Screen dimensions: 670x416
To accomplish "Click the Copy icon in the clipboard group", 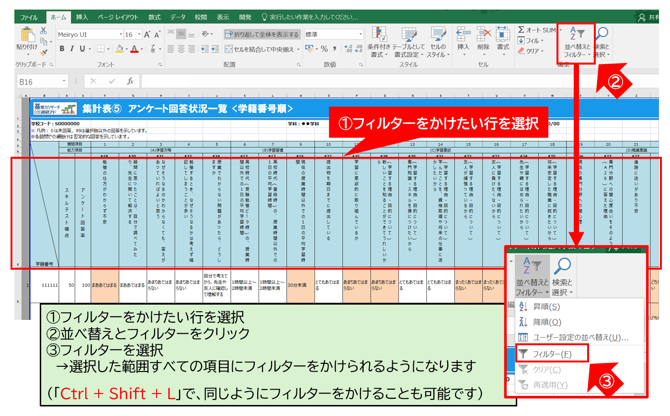I will click(x=43, y=42).
